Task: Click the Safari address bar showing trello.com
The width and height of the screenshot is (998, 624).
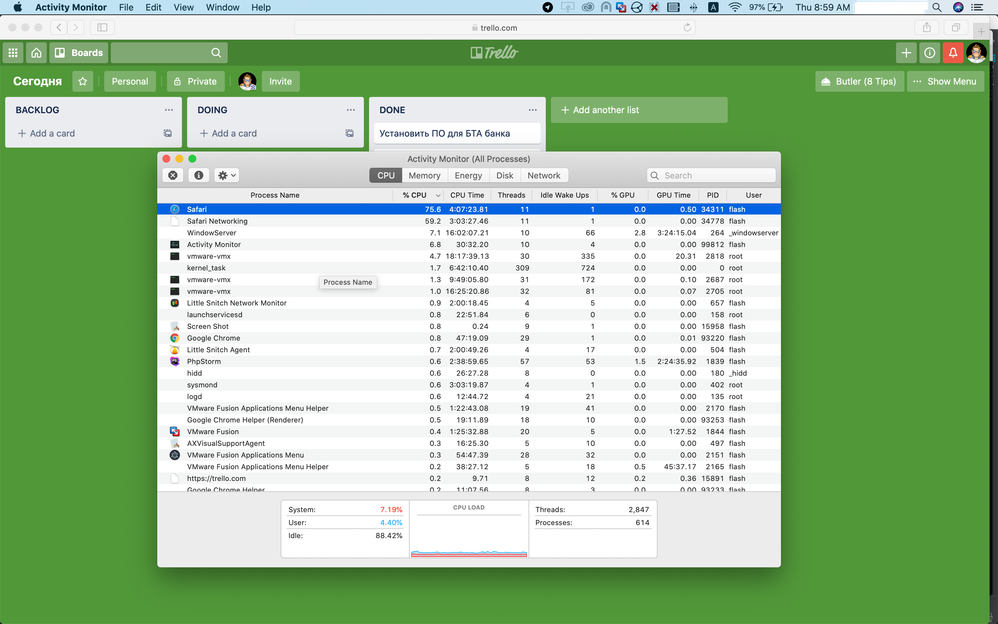Action: tap(495, 27)
